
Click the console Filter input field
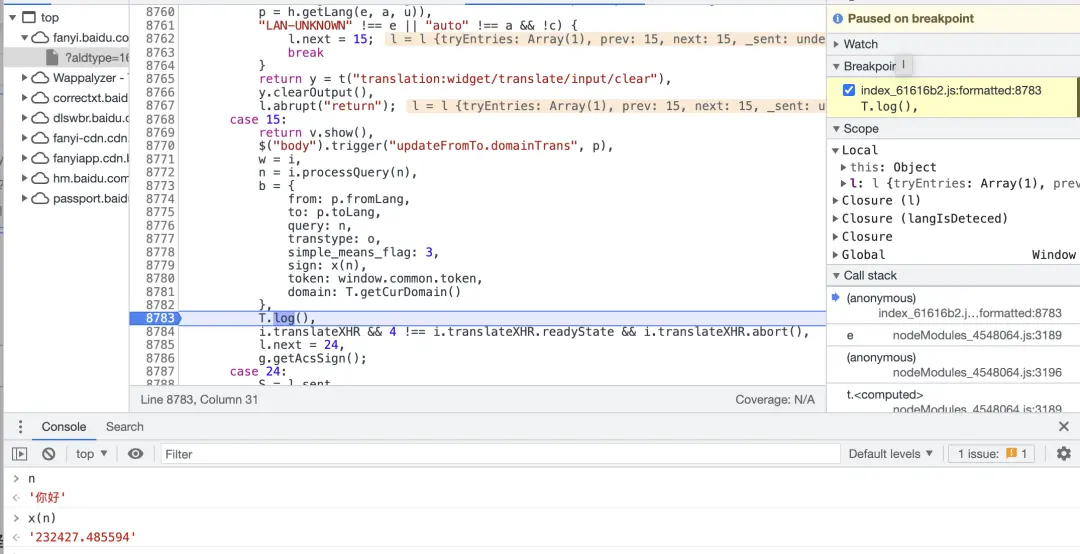pyautogui.click(x=500, y=454)
